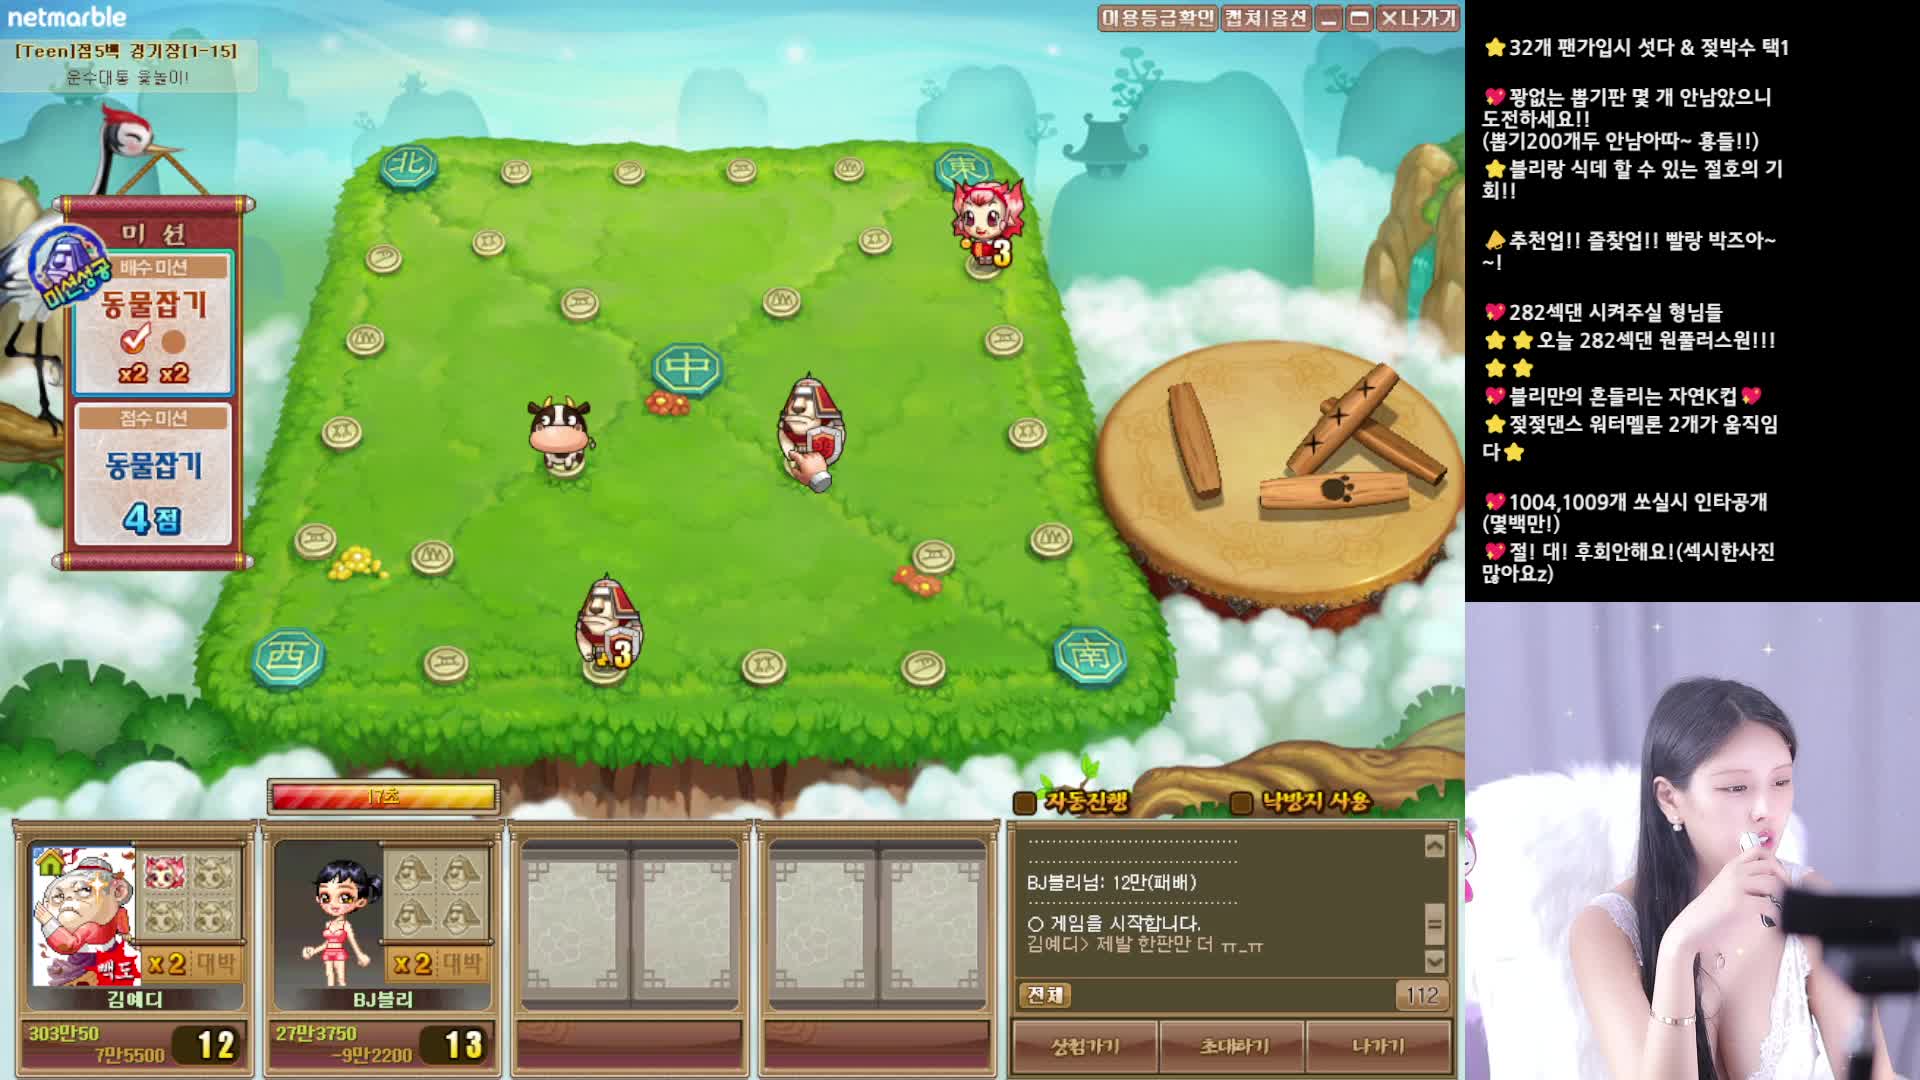
Task: Click the streamer webcam feed
Action: tap(1692, 841)
